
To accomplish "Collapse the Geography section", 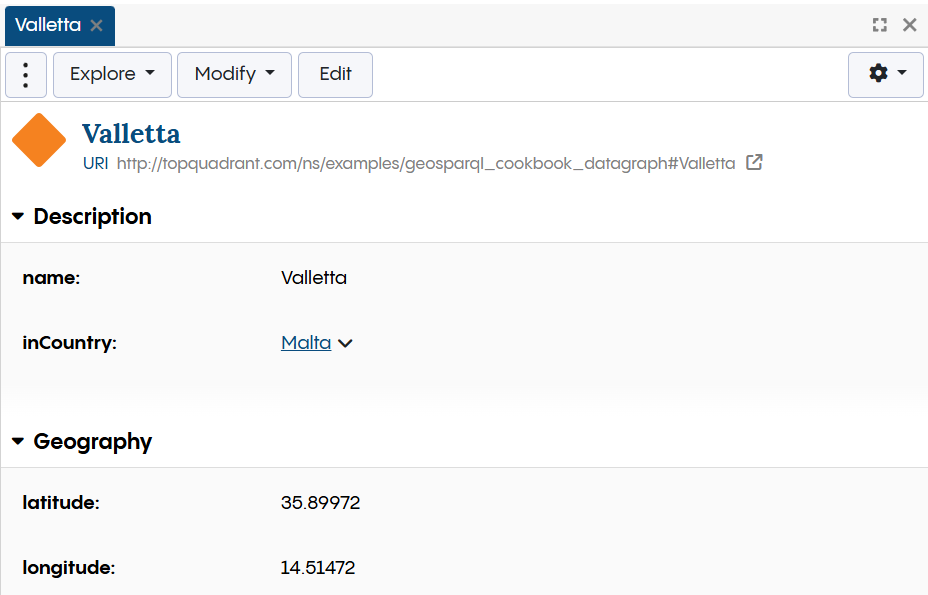I will coord(18,442).
